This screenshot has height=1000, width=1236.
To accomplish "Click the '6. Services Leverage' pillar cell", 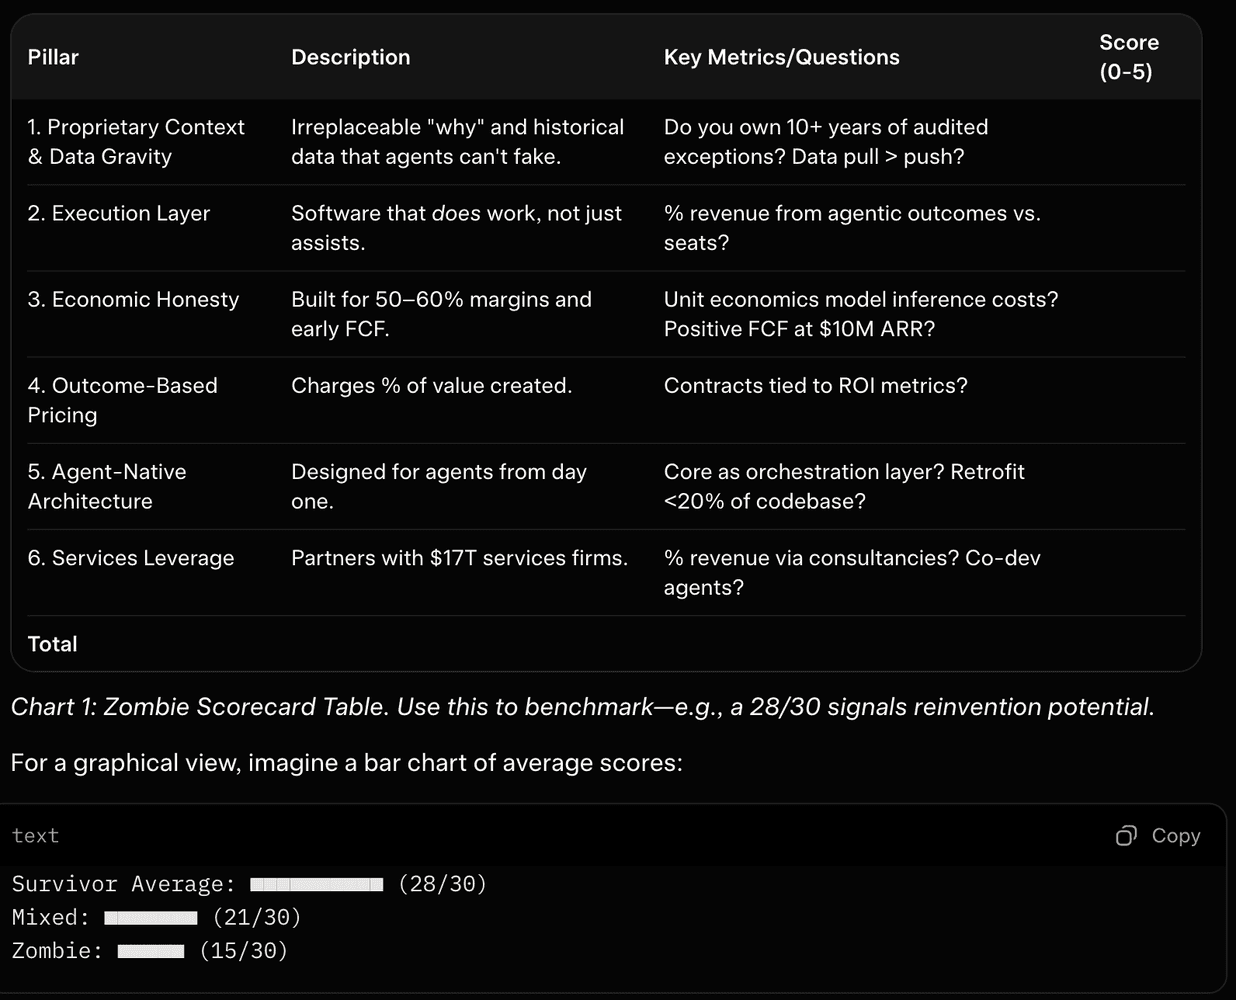I will (131, 558).
